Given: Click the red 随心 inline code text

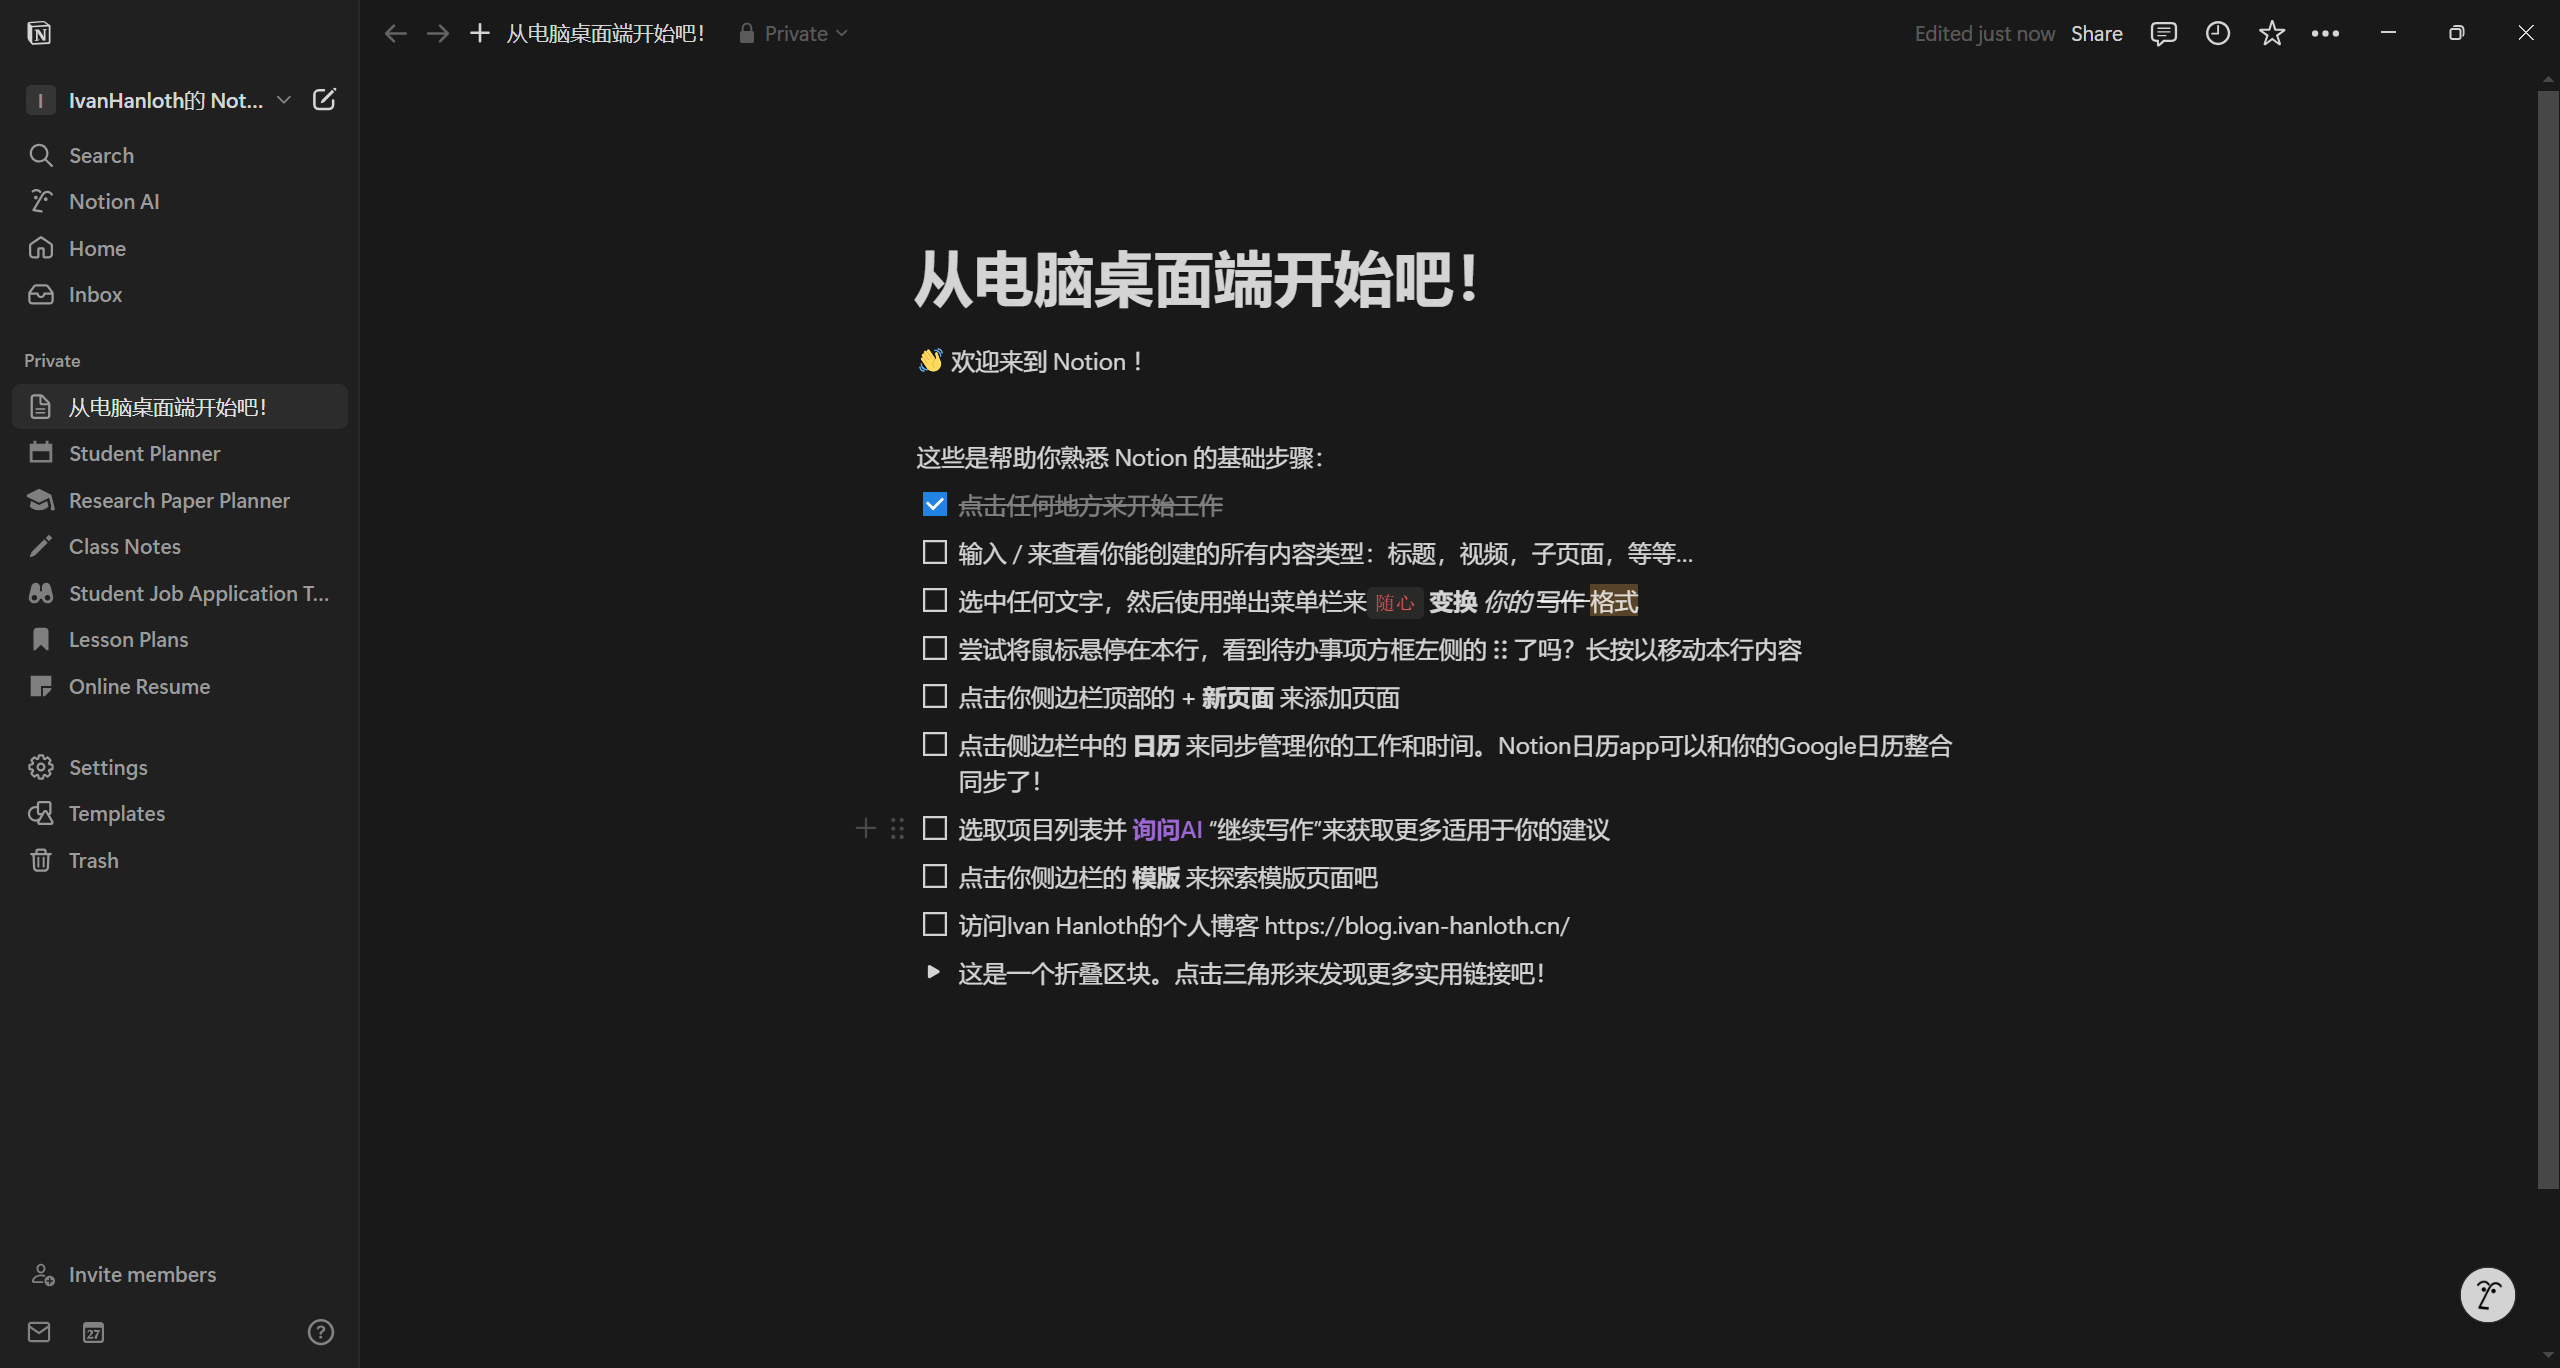Looking at the screenshot, I should [1395, 602].
